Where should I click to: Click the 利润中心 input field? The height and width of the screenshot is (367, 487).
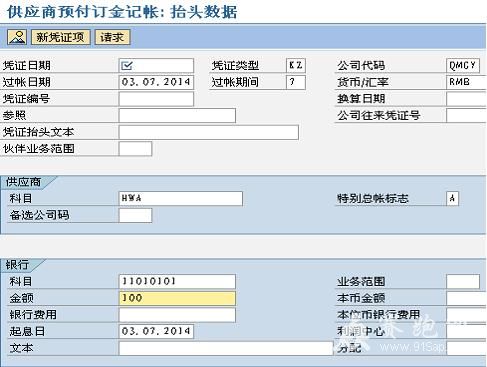tap(466, 331)
